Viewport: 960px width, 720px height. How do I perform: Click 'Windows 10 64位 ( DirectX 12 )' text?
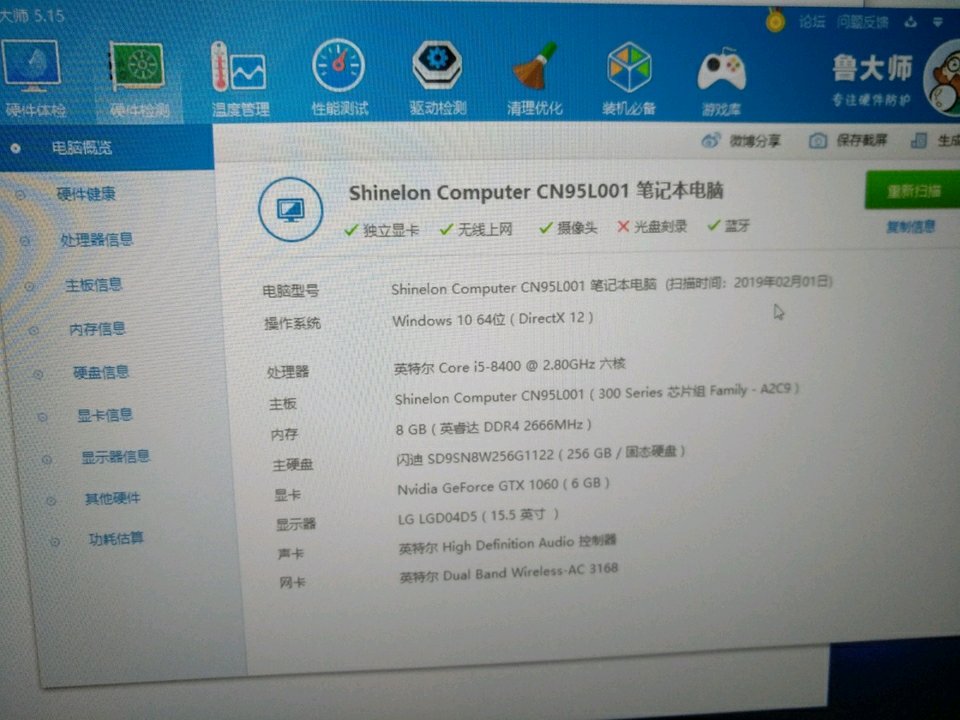click(x=492, y=319)
